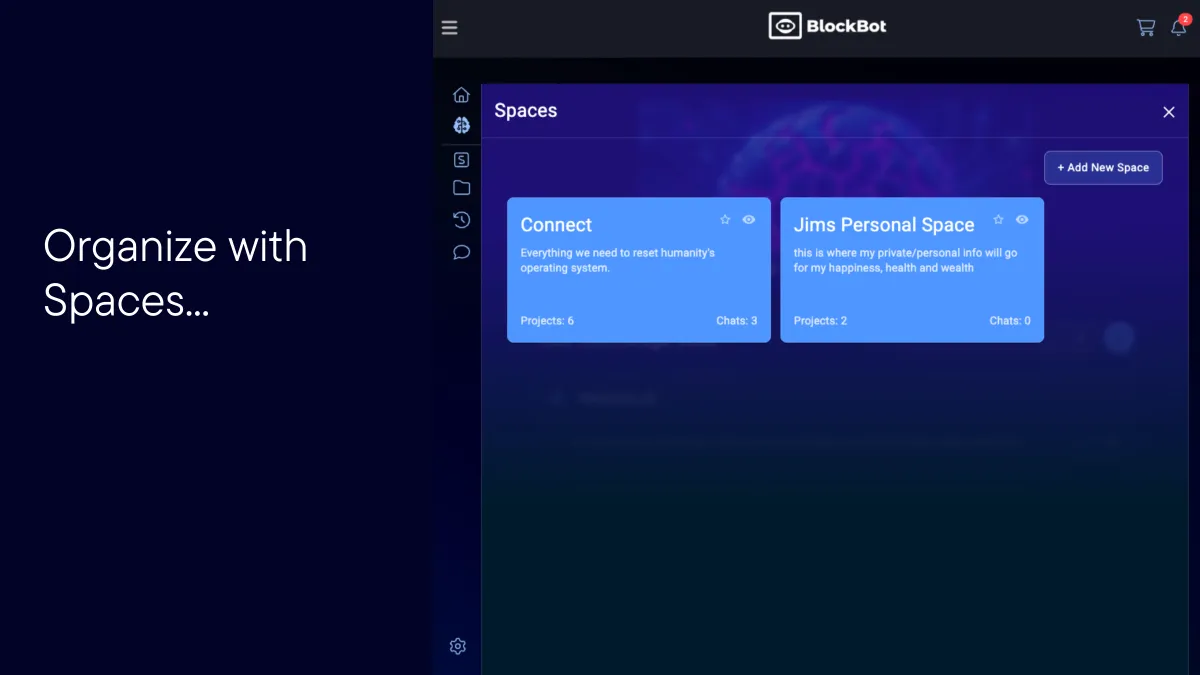Toggle visibility of Connect space
Image resolution: width=1200 pixels, height=675 pixels.
tap(749, 219)
